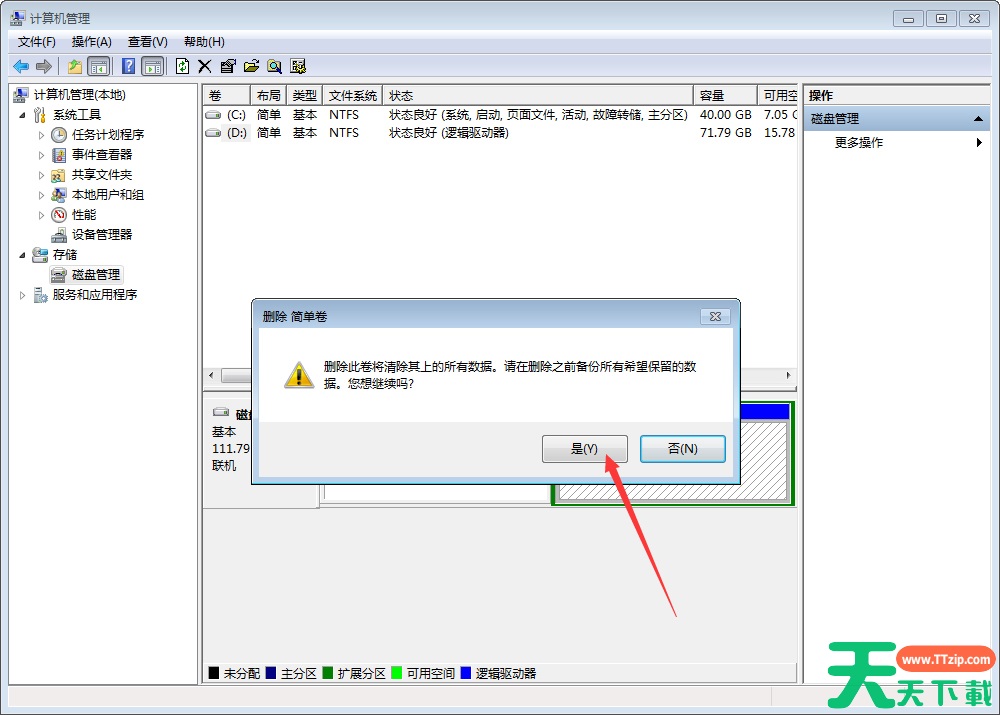
Task: Click the Up One Level folder icon
Action: point(75,66)
